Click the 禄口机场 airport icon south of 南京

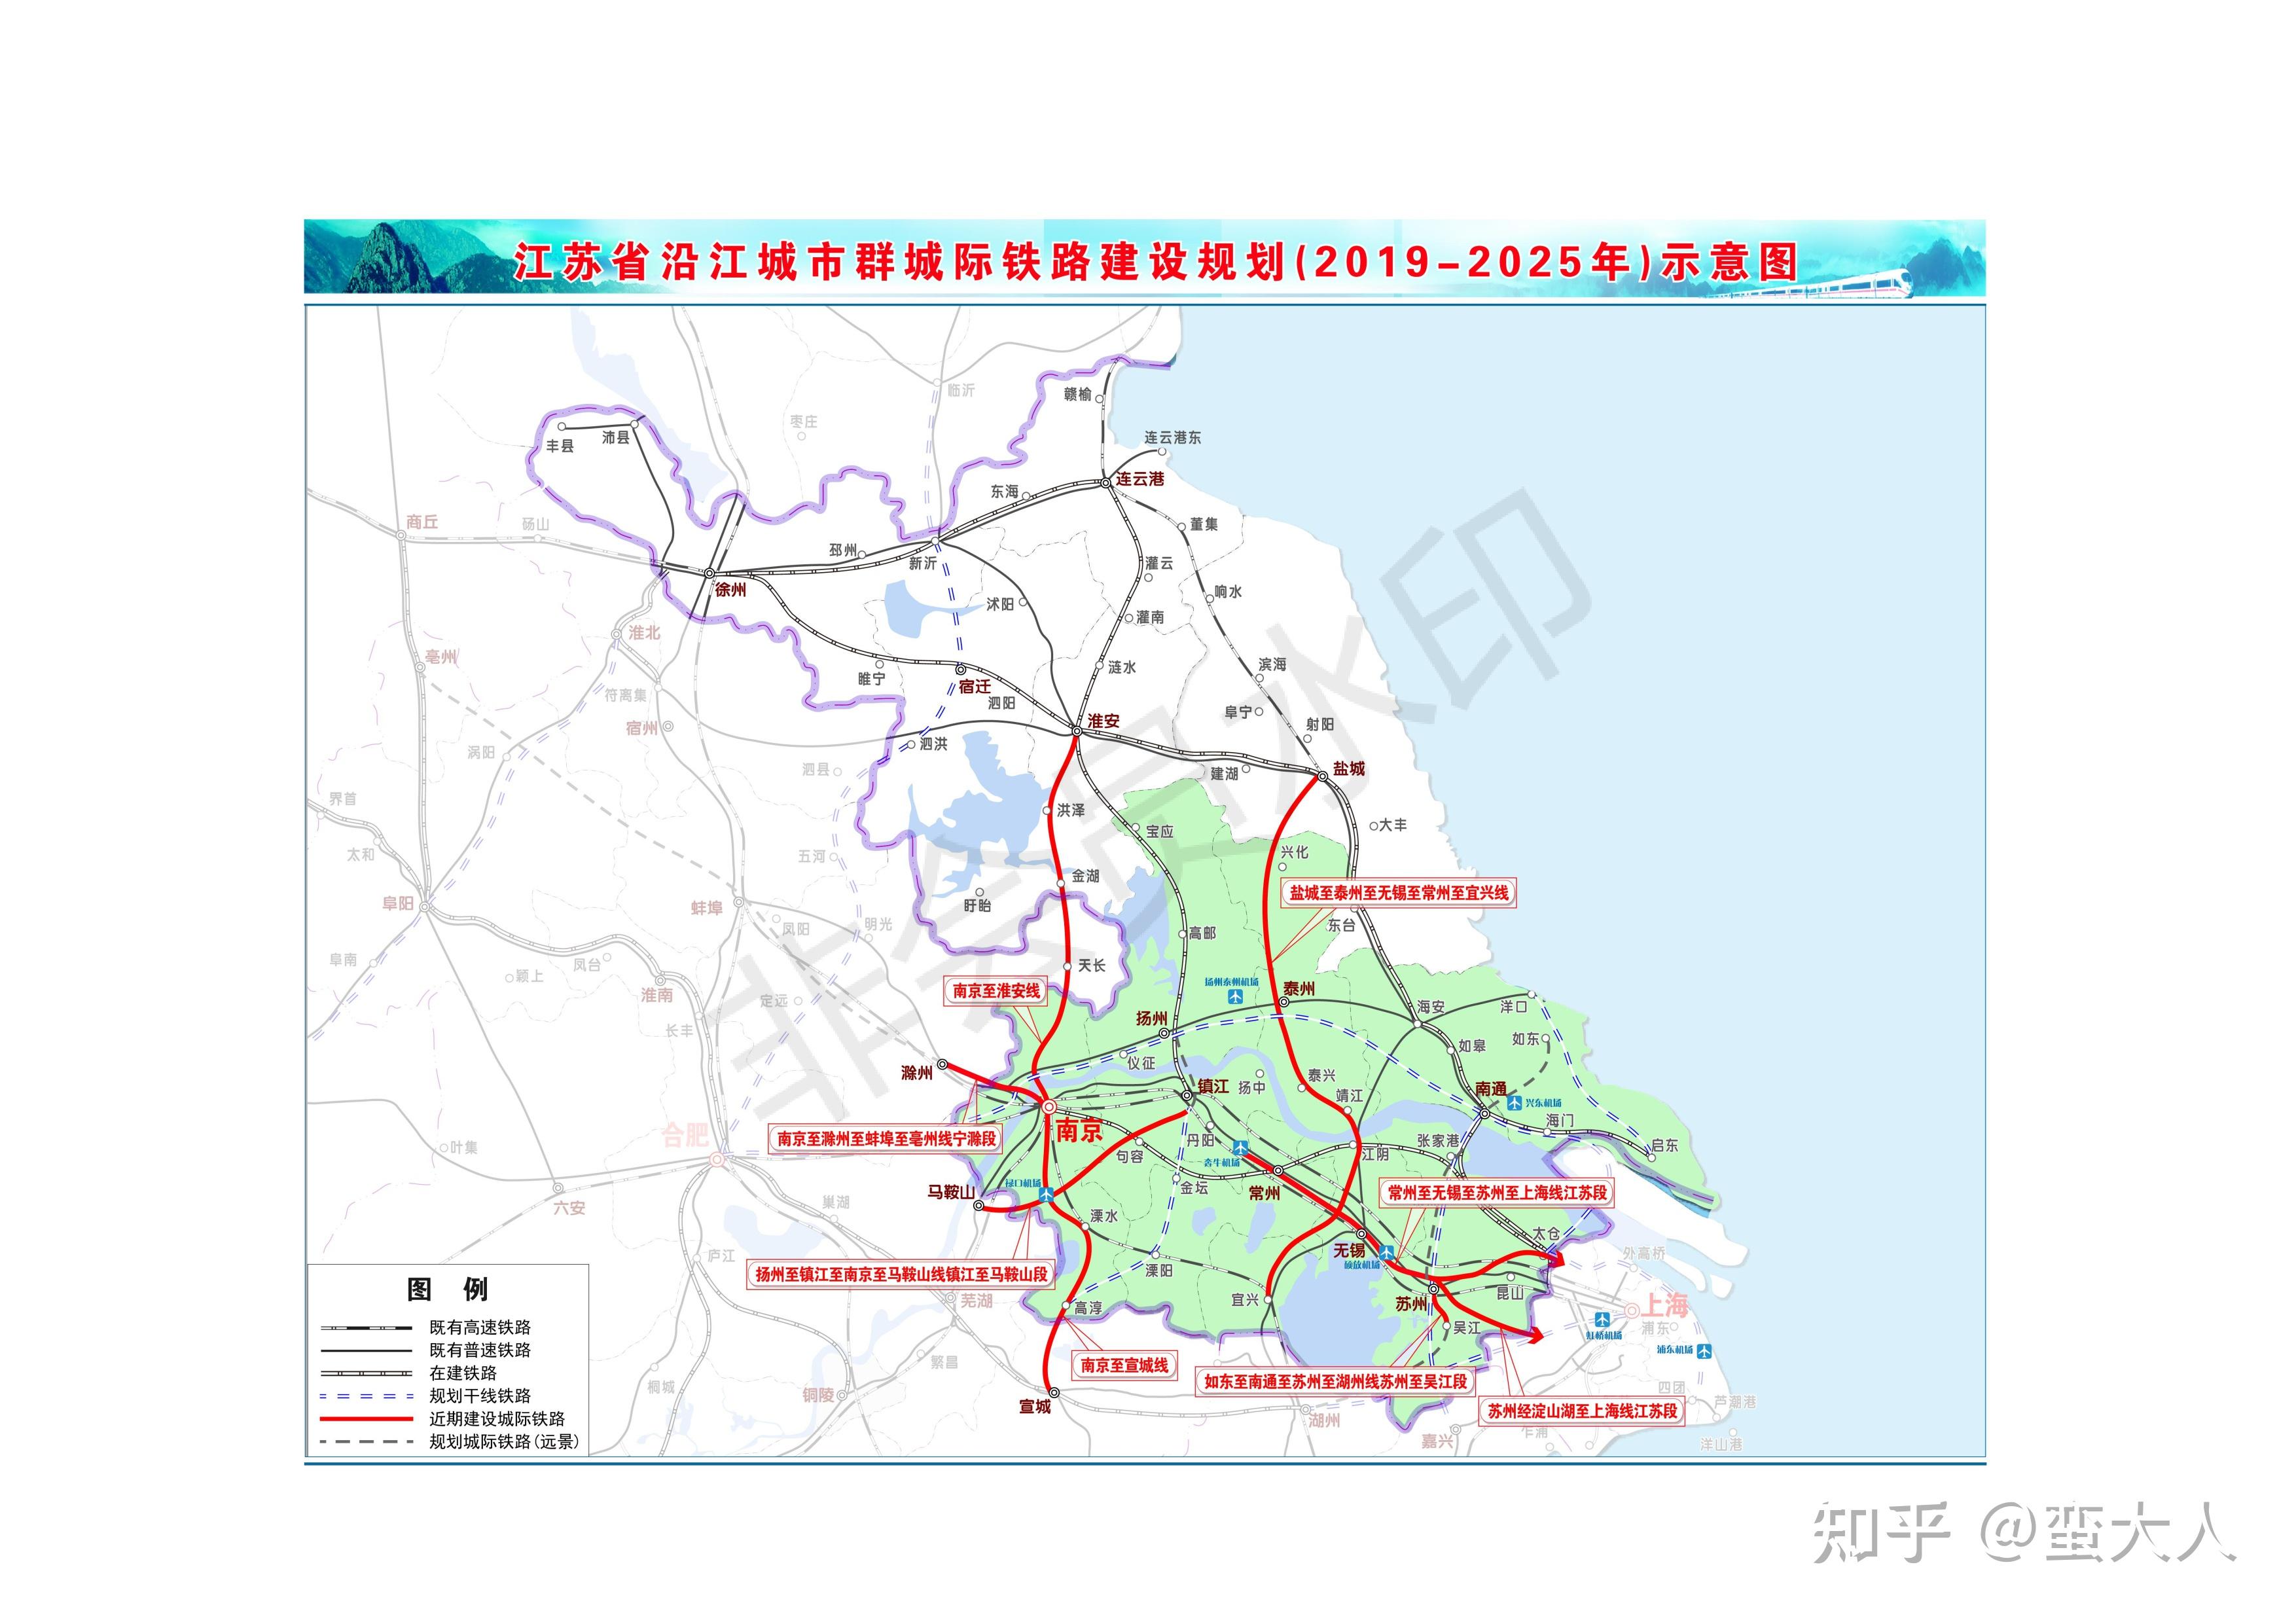point(1047,1194)
